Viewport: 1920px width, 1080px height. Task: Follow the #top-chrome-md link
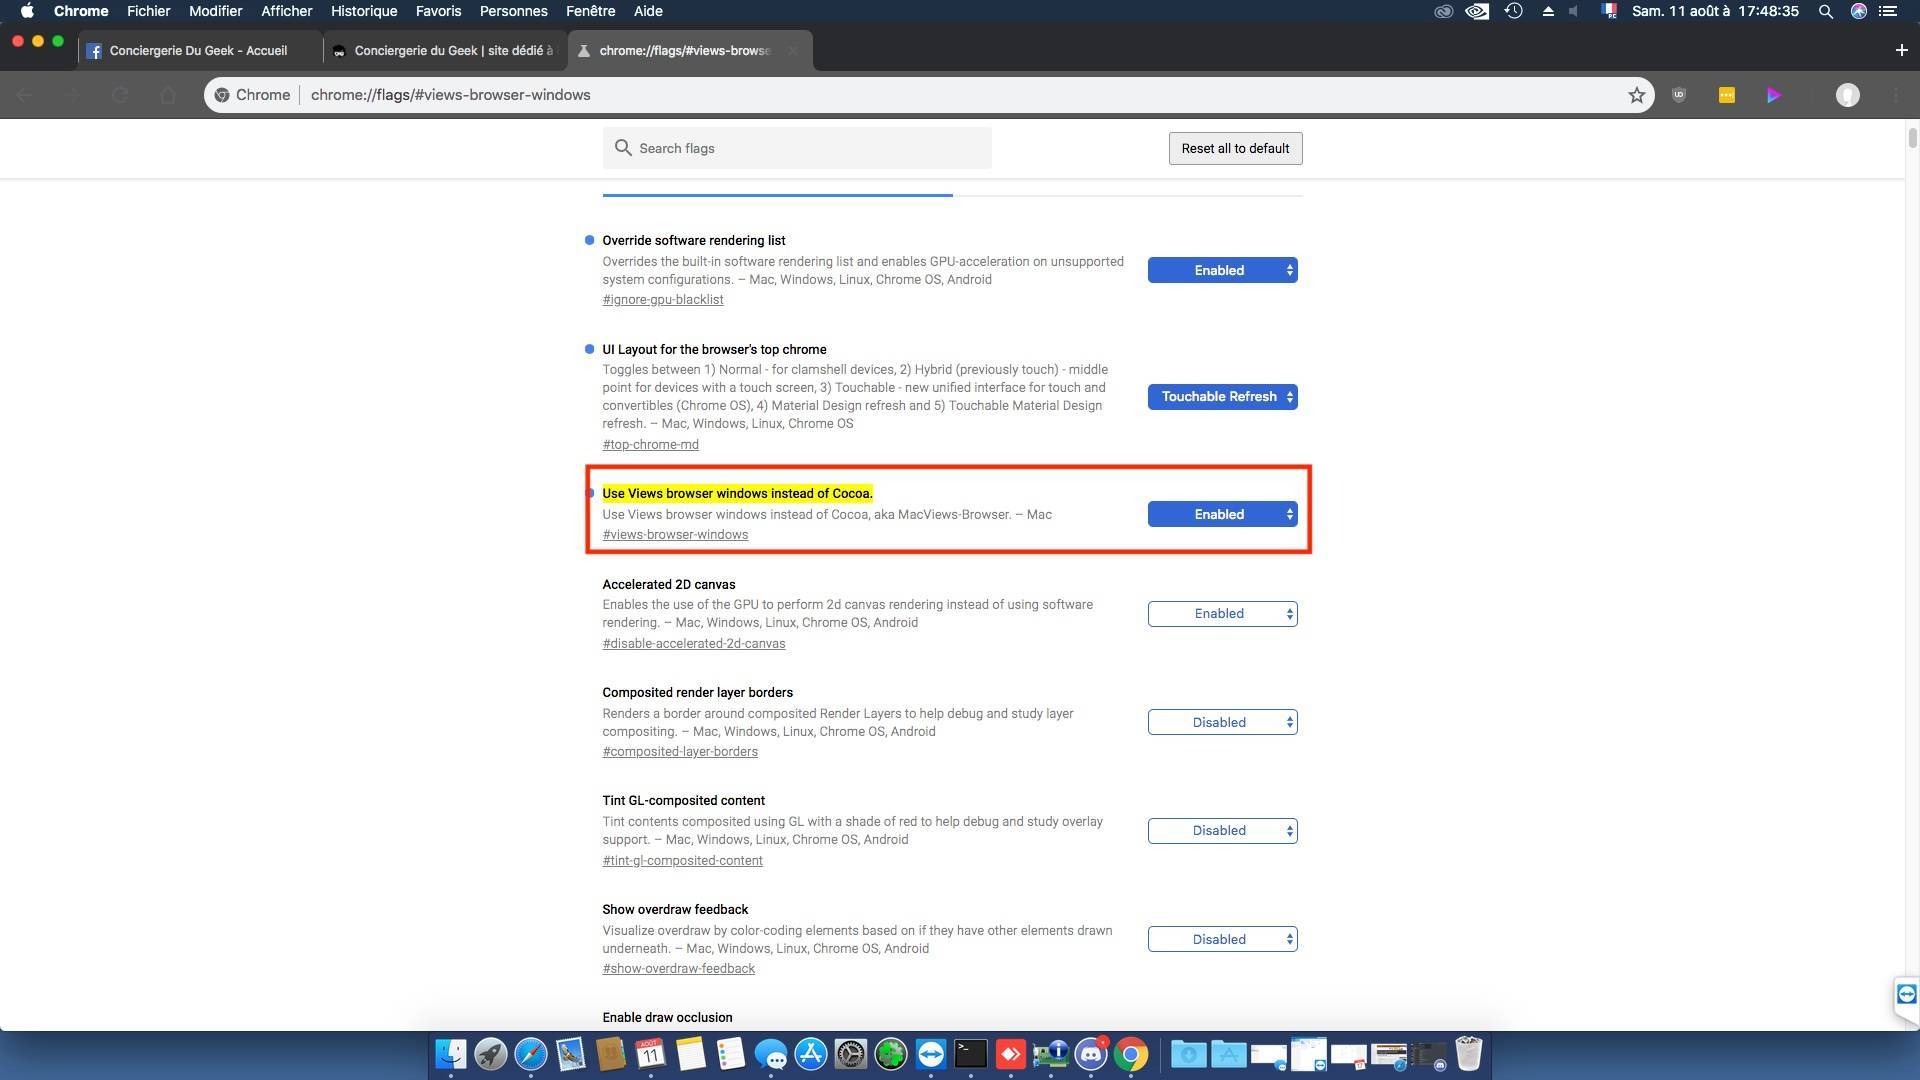click(x=650, y=444)
